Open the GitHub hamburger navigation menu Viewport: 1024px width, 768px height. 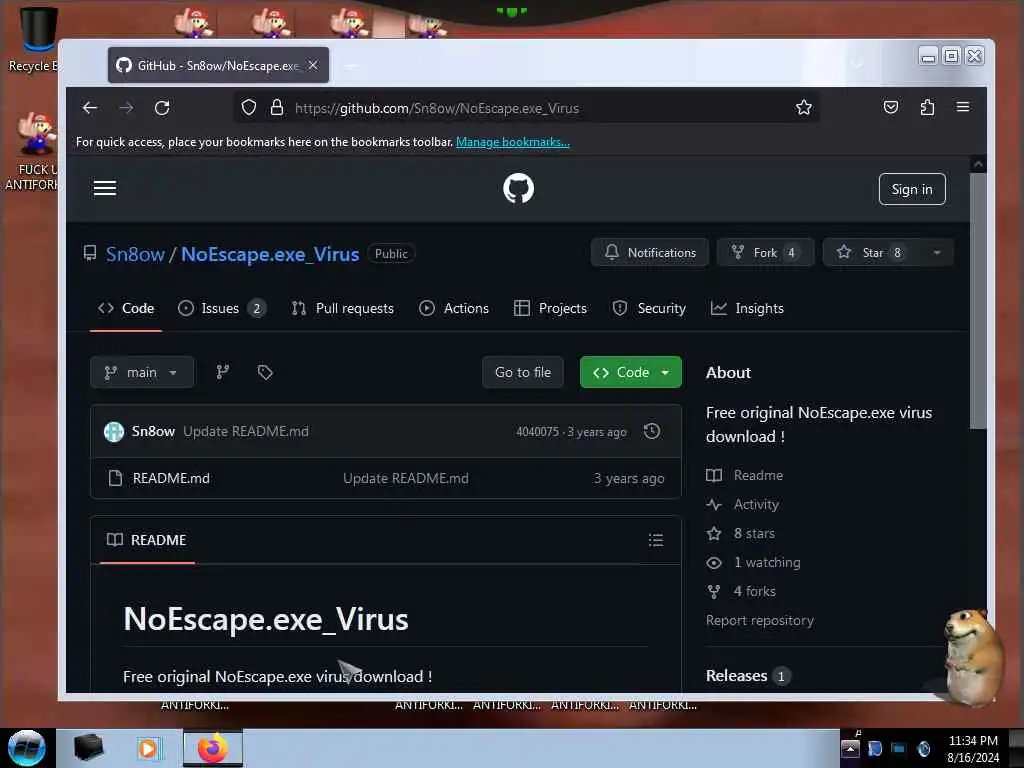point(104,188)
